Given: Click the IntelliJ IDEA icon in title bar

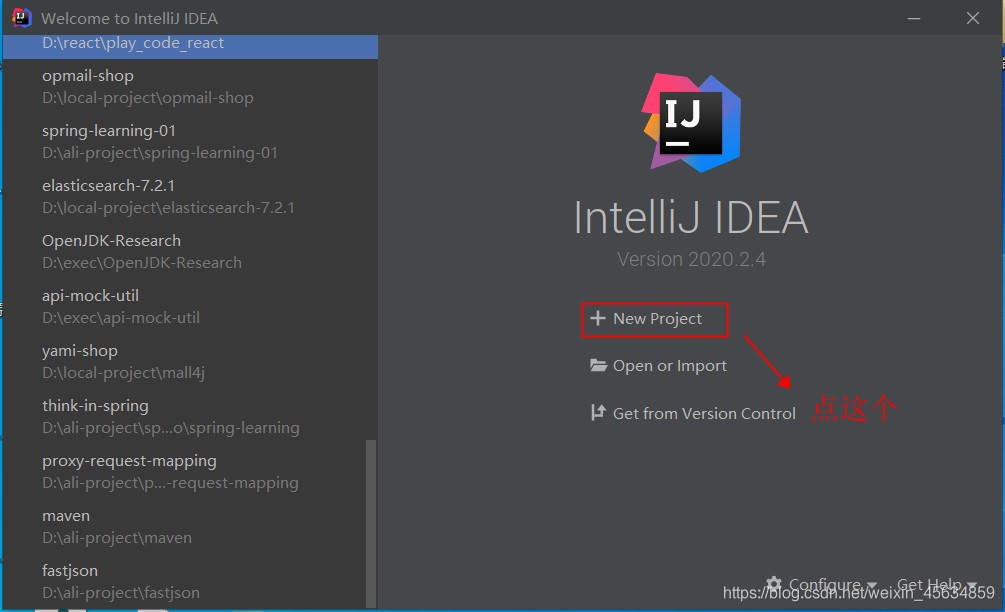Looking at the screenshot, I should tap(22, 17).
